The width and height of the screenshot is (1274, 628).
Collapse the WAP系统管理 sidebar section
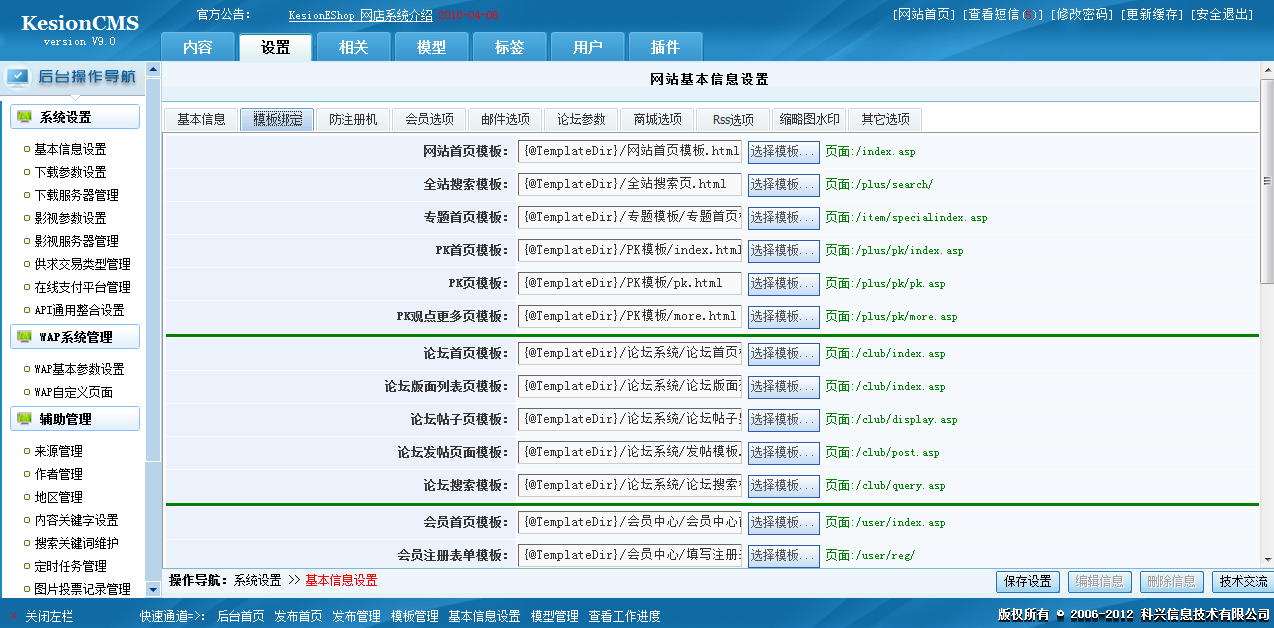[75, 337]
